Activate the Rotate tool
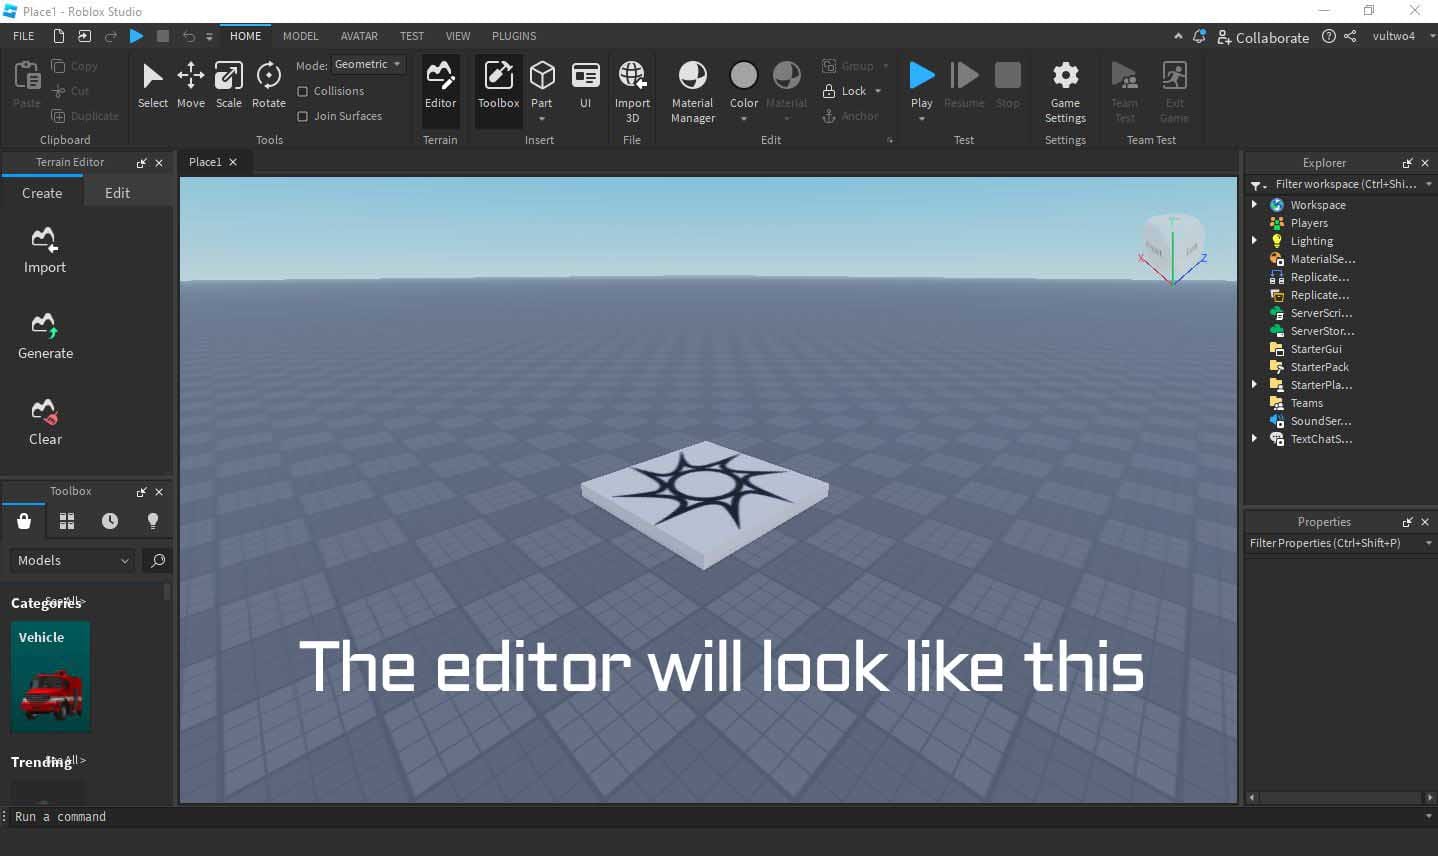Image resolution: width=1438 pixels, height=856 pixels. 268,84
